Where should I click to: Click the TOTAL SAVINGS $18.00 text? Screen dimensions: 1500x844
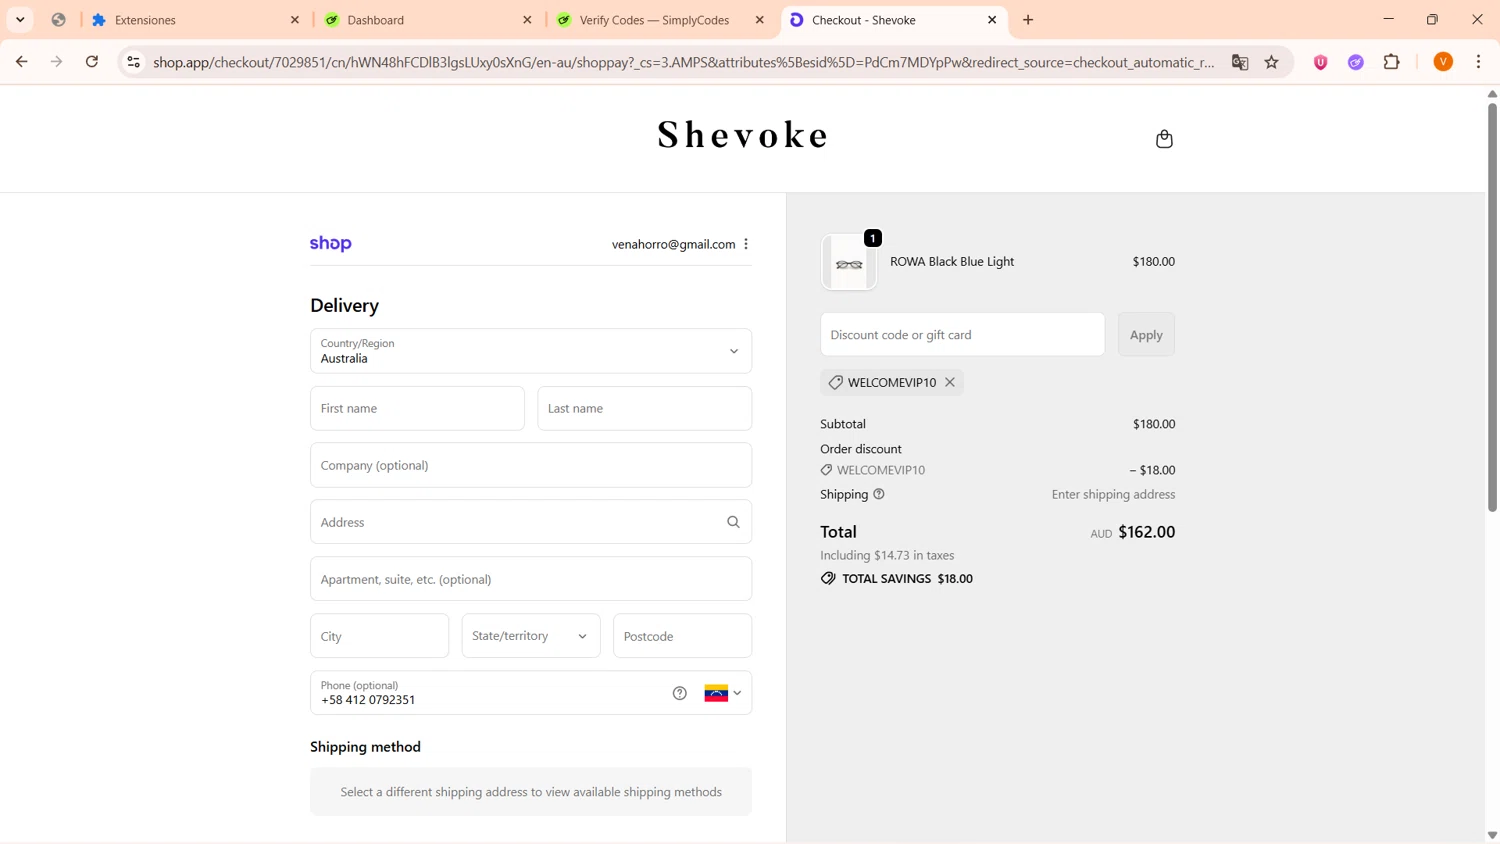pos(907,579)
